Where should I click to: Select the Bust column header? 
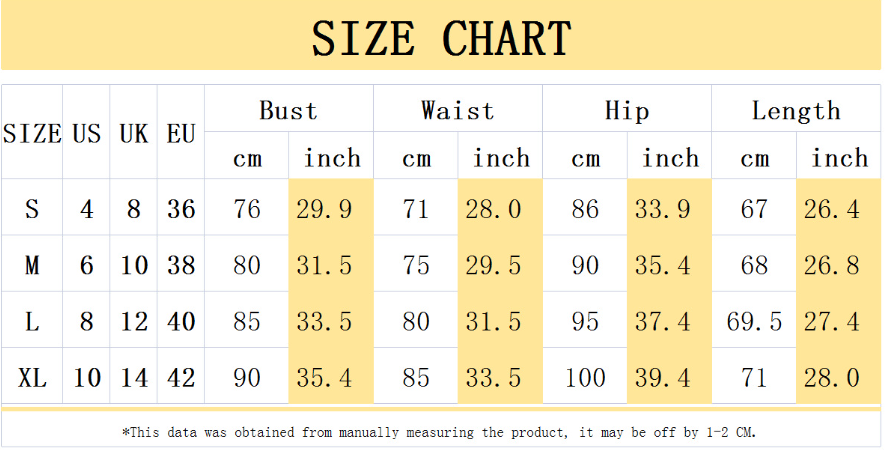click(289, 109)
